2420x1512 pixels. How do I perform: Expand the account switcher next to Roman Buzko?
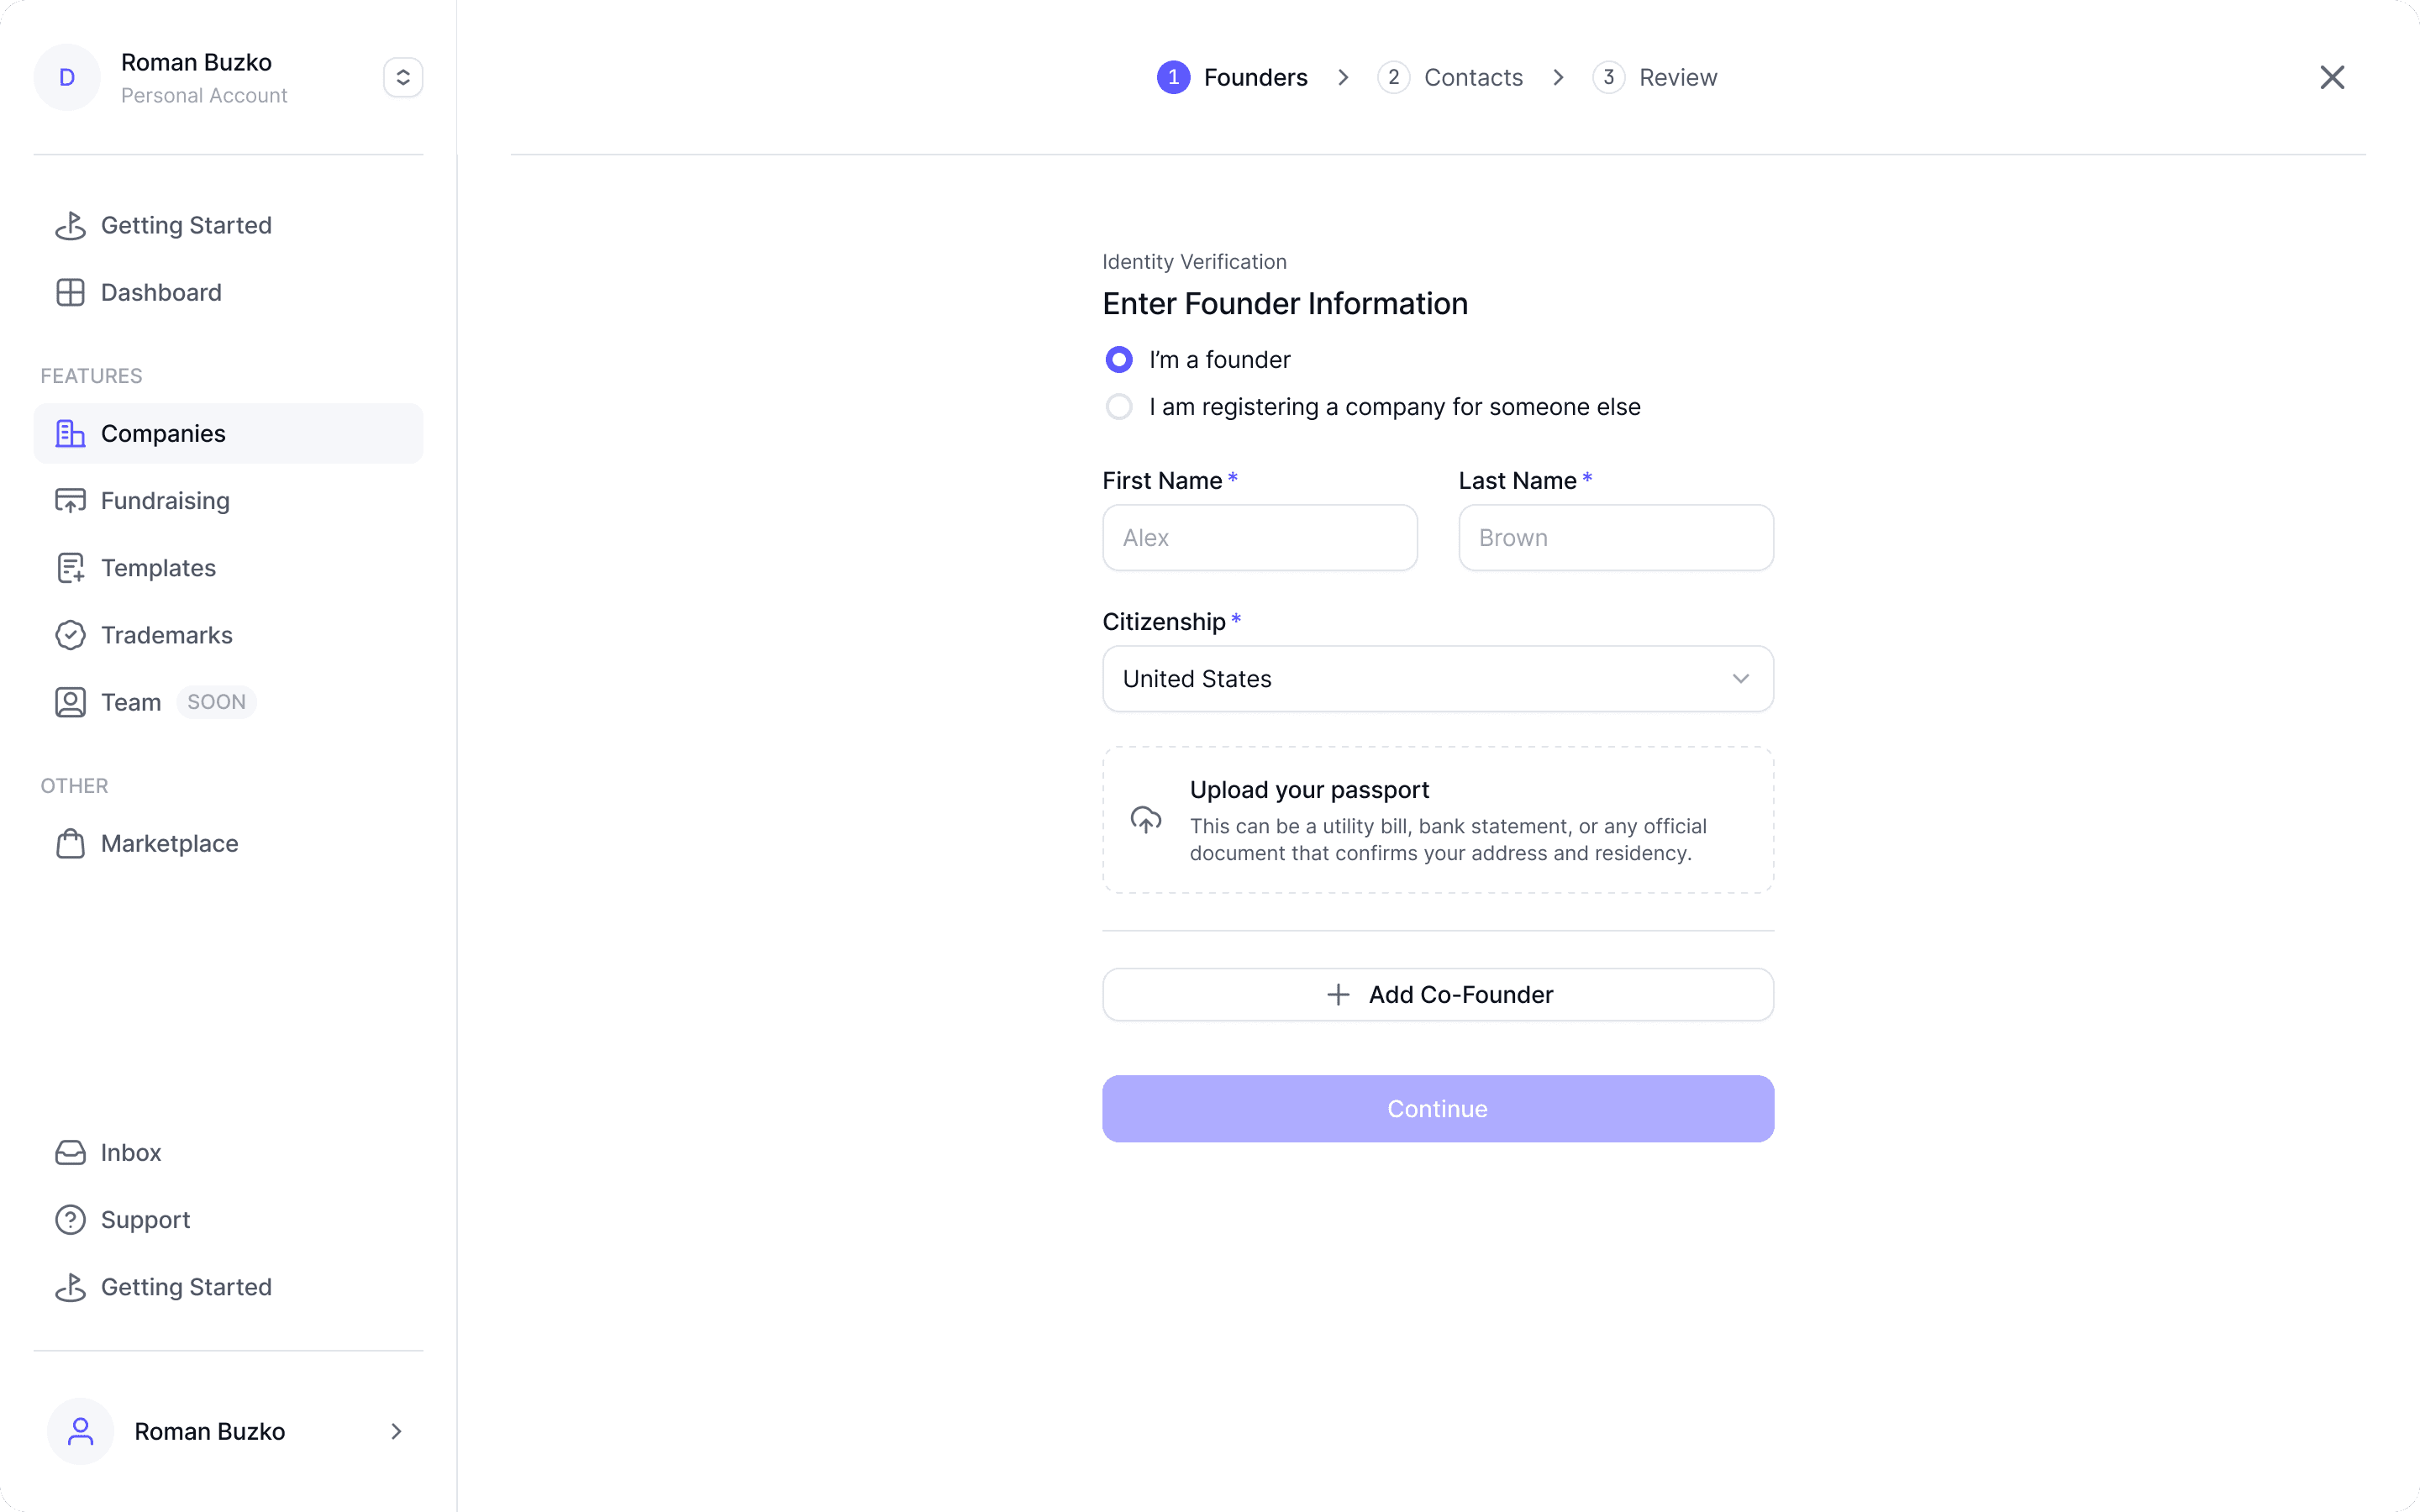click(403, 77)
